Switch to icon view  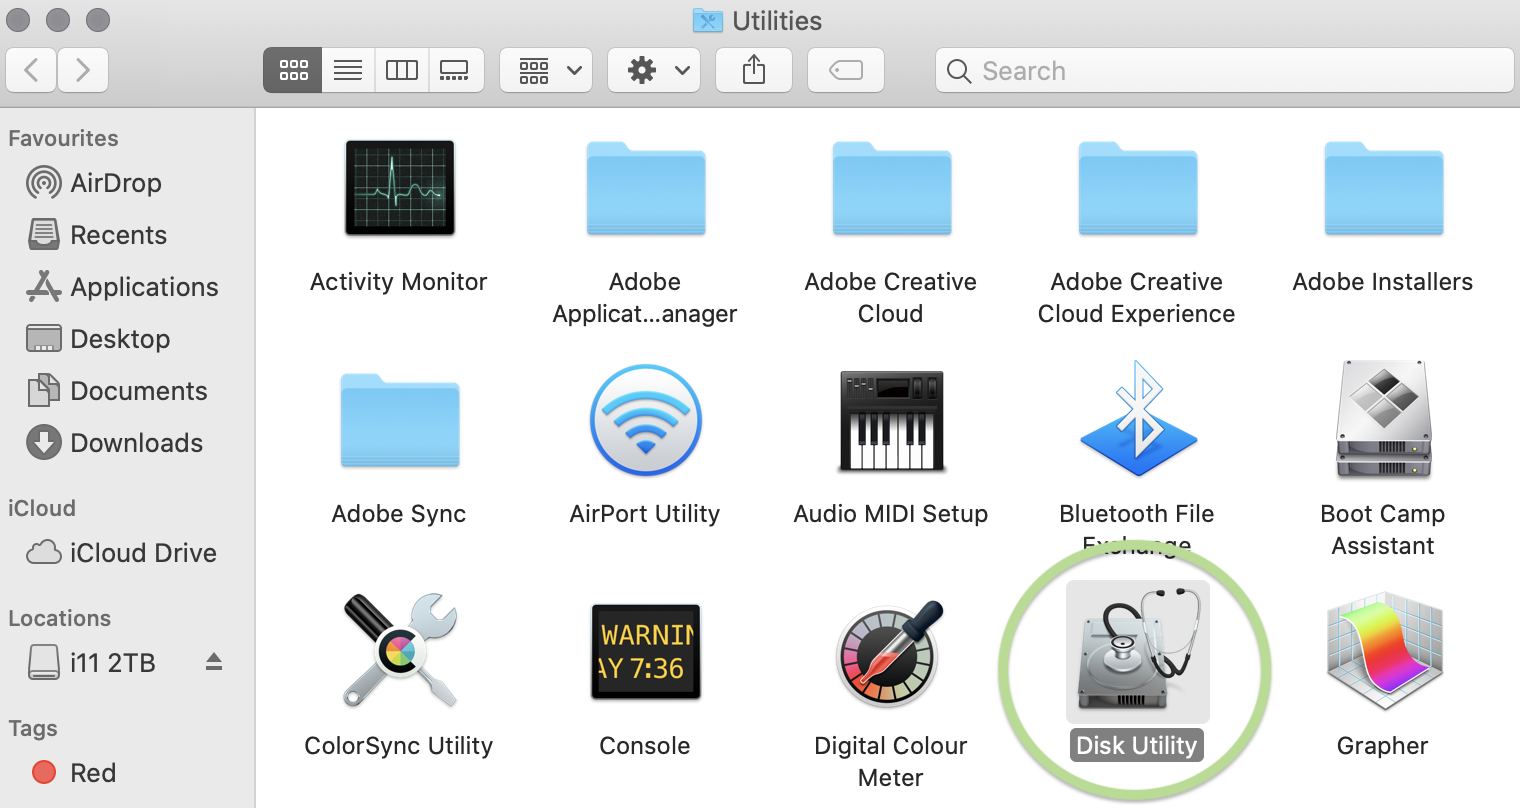[293, 70]
